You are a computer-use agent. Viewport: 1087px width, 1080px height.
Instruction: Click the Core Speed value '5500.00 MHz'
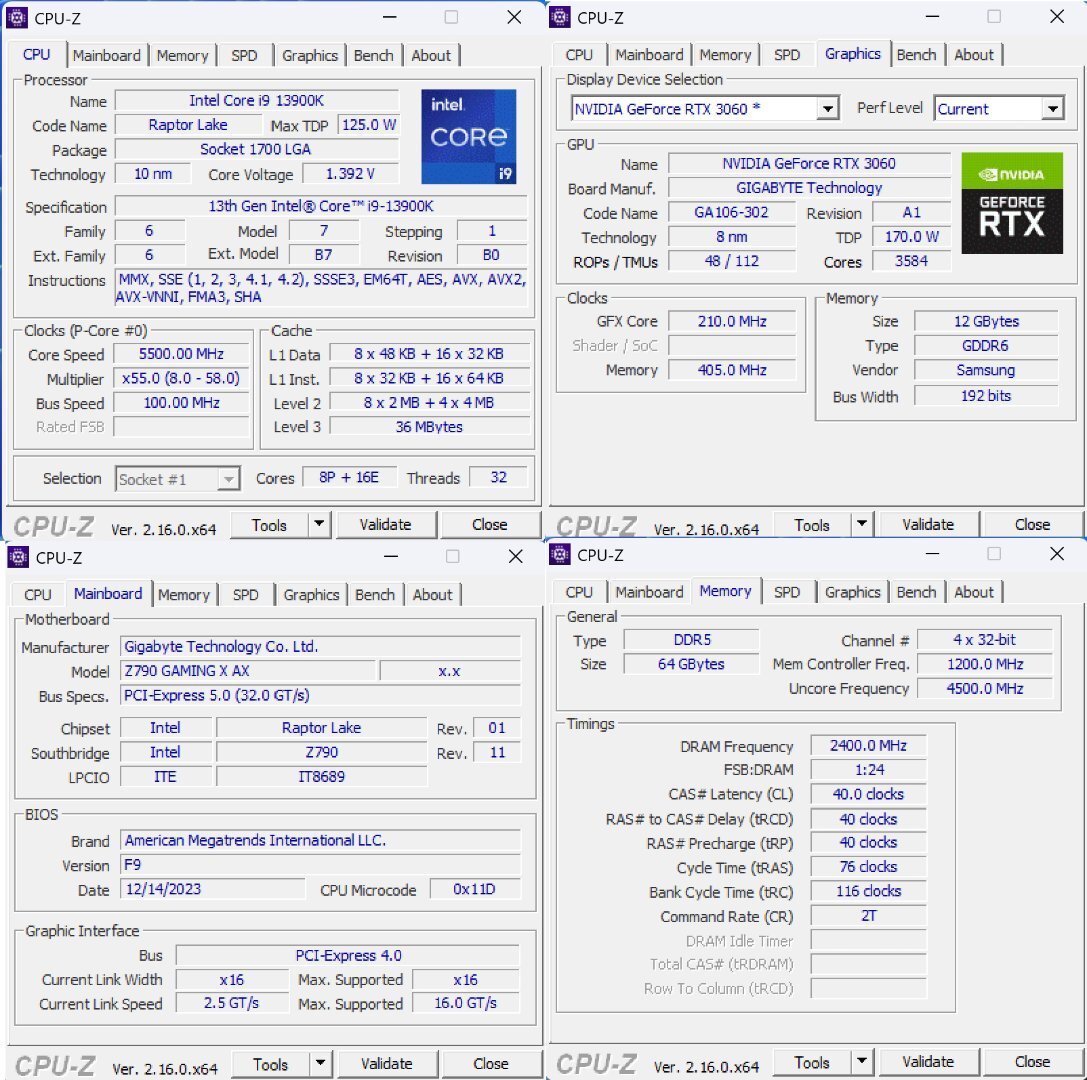coord(181,354)
